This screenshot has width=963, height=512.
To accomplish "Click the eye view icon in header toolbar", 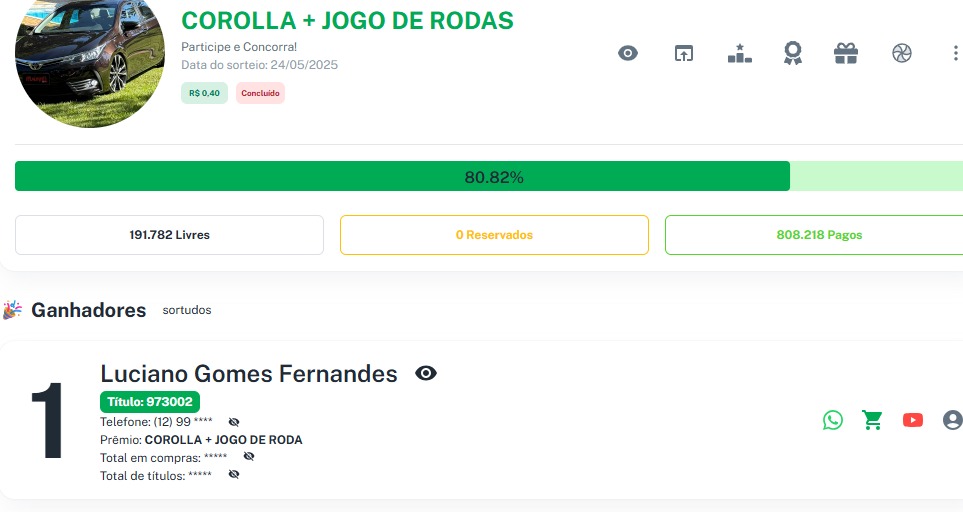I will point(628,54).
